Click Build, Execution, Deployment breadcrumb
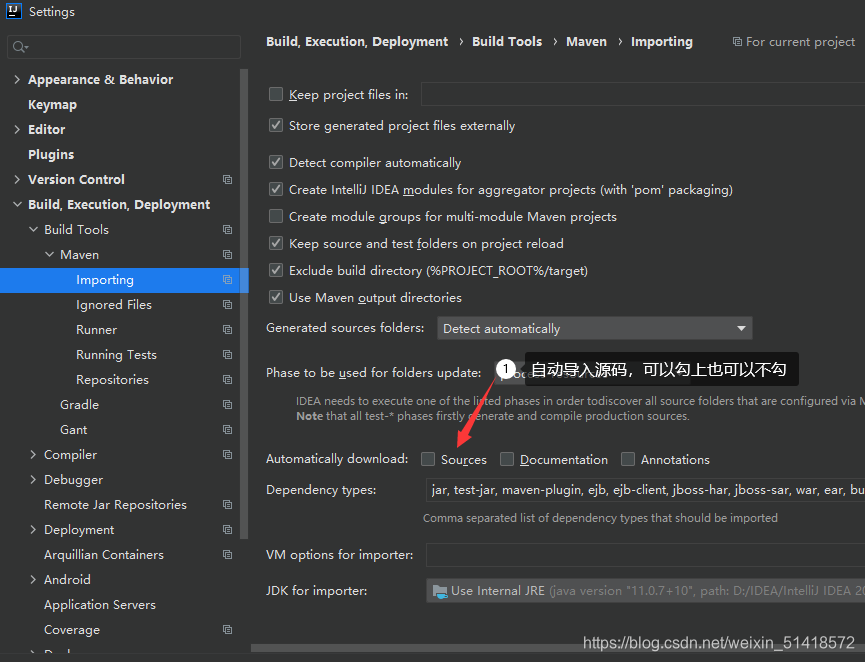865x662 pixels. point(357,41)
